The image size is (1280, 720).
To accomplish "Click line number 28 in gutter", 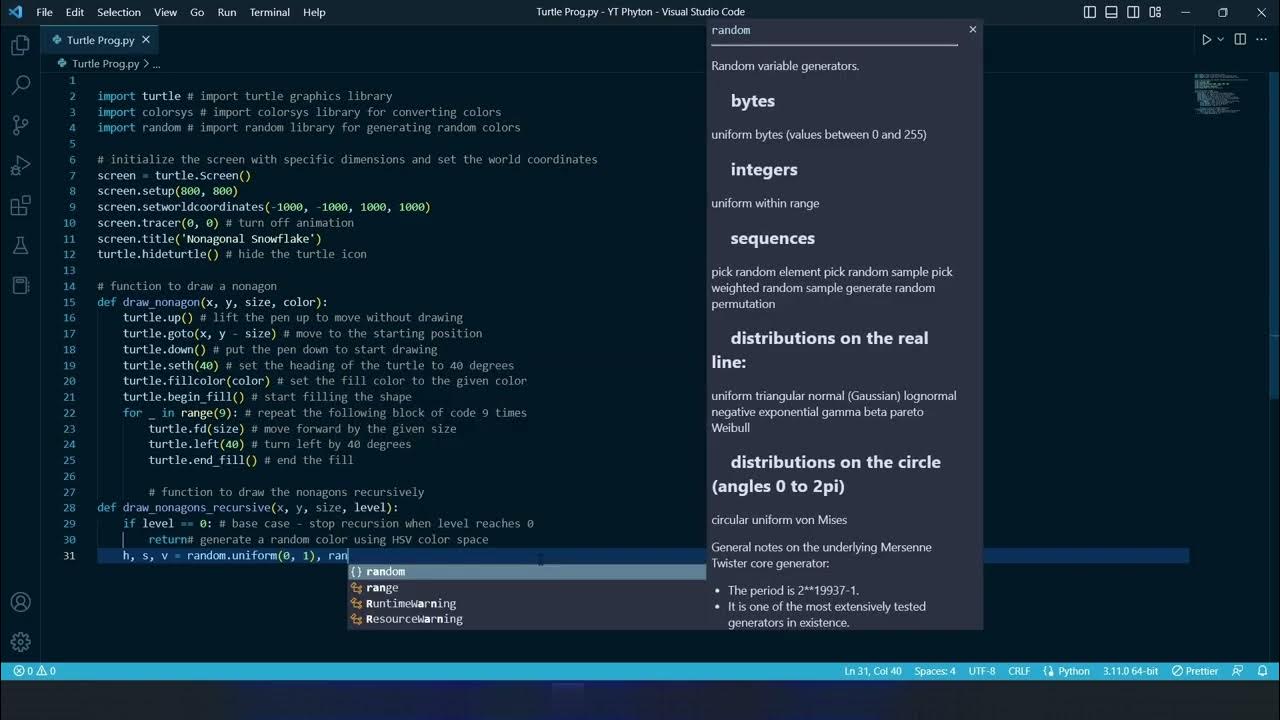I will (x=69, y=508).
